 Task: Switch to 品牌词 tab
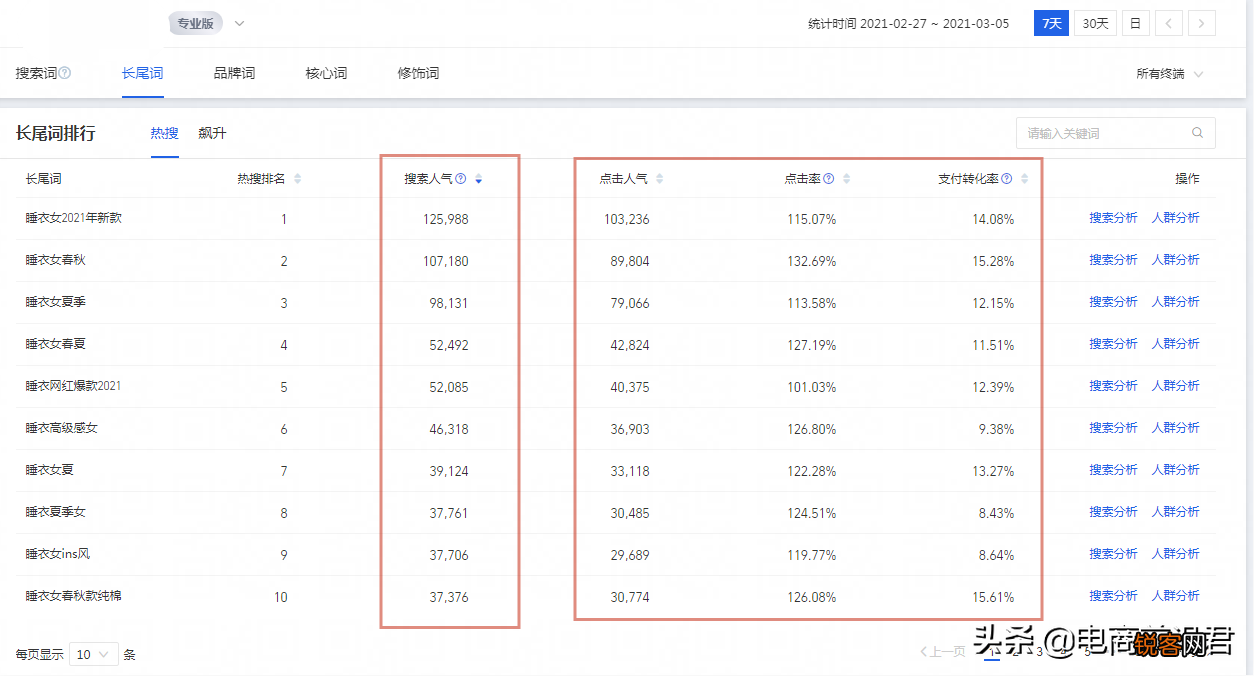234,73
